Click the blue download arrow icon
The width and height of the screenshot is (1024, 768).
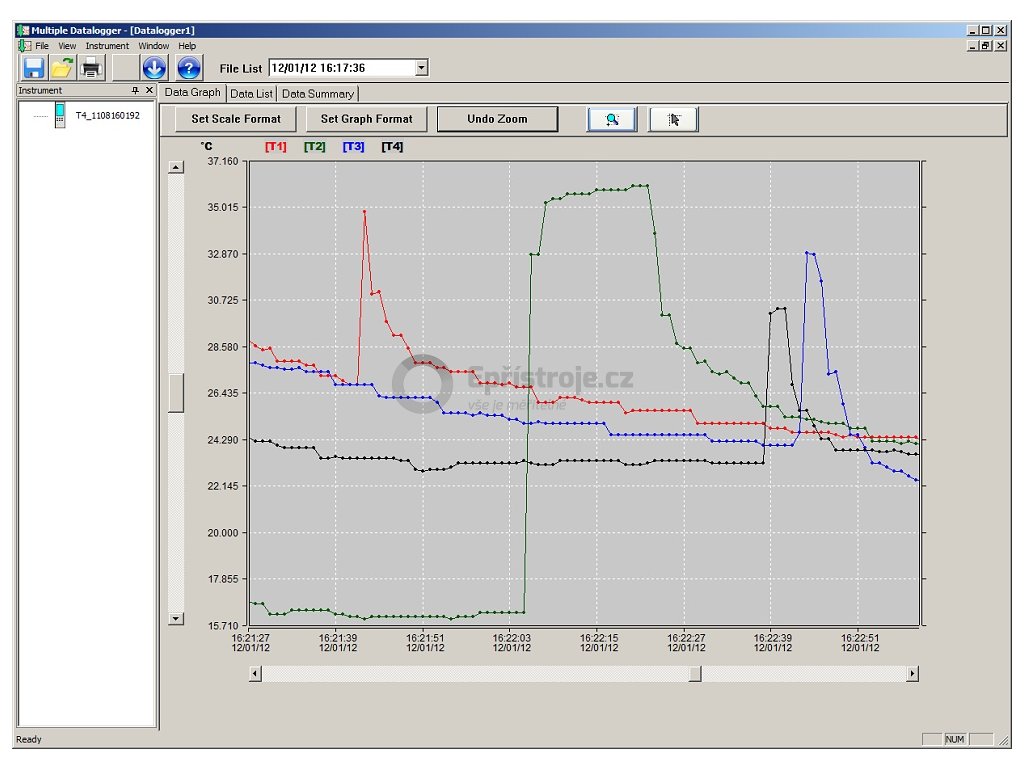pyautogui.click(x=154, y=68)
